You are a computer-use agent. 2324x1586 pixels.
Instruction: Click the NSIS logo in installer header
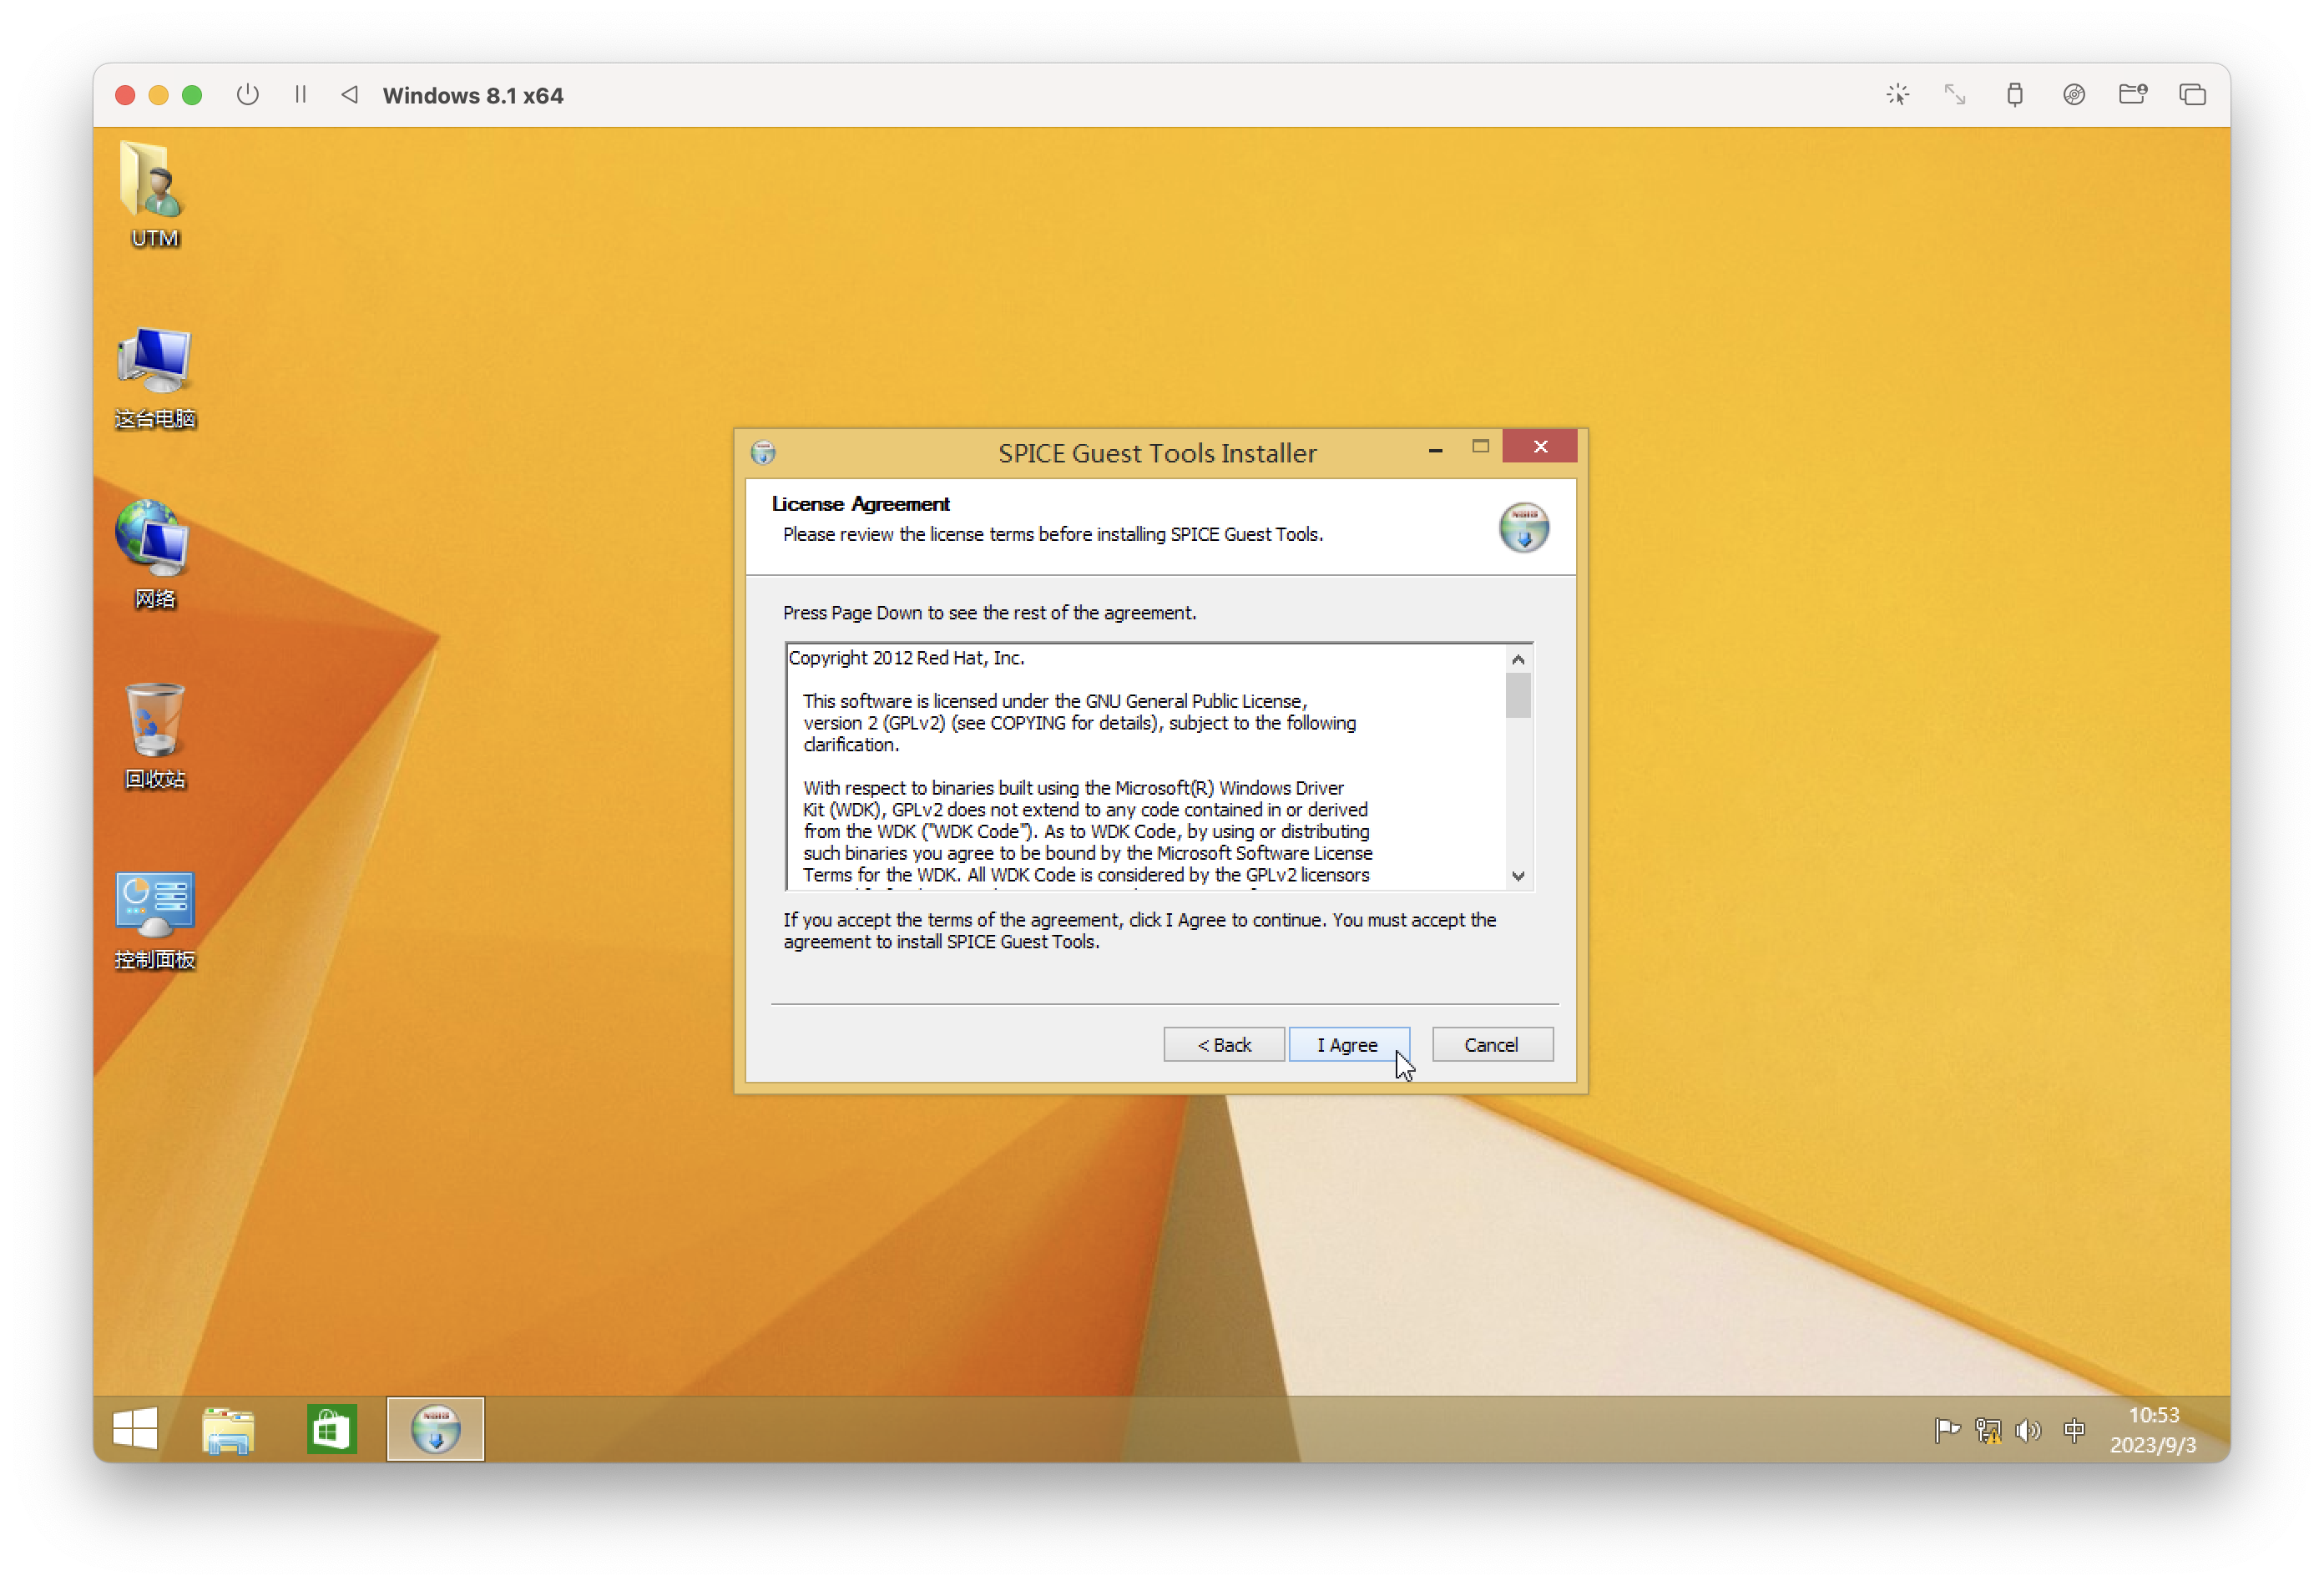click(1523, 527)
